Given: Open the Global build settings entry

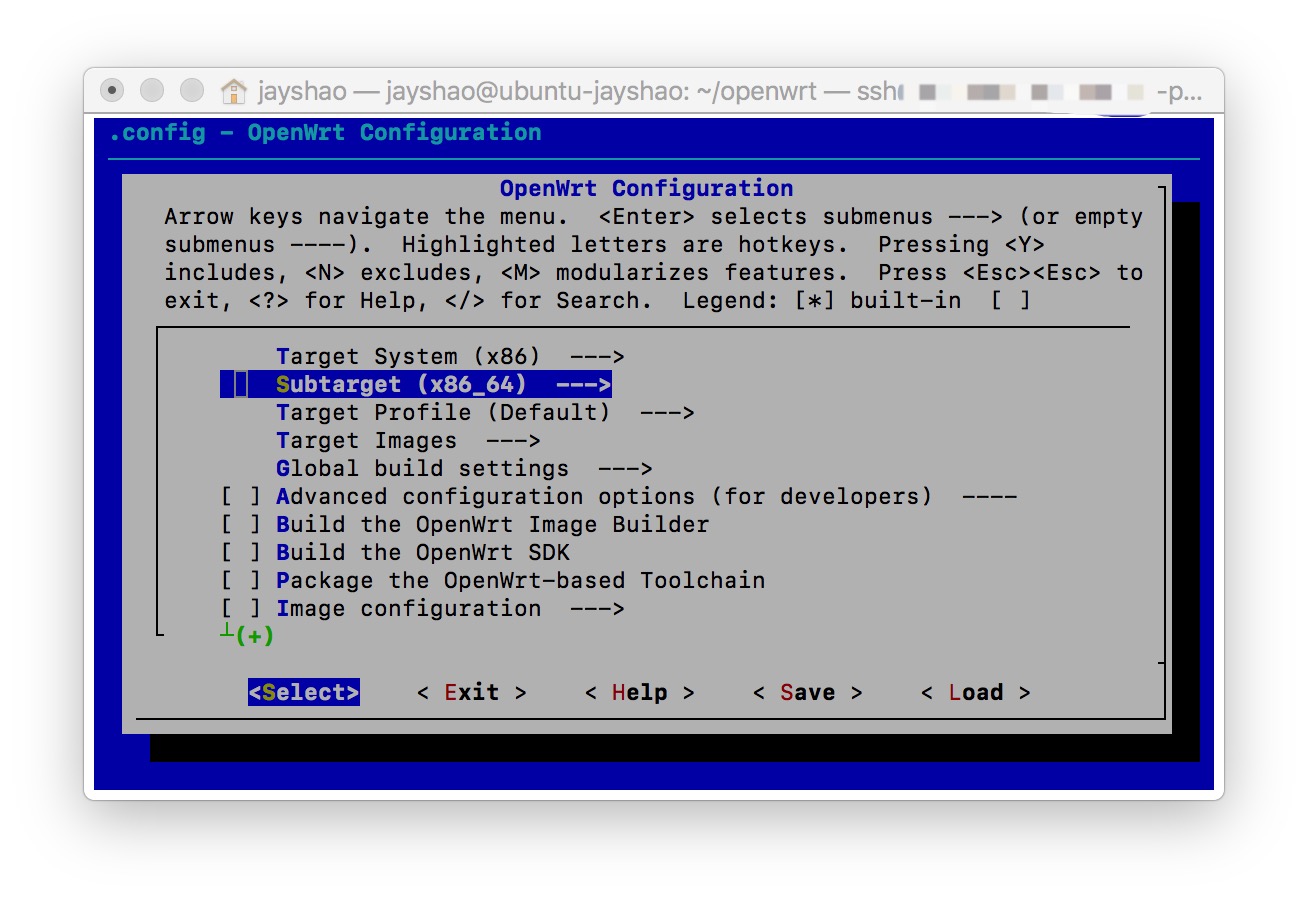Looking at the screenshot, I should [x=422, y=469].
